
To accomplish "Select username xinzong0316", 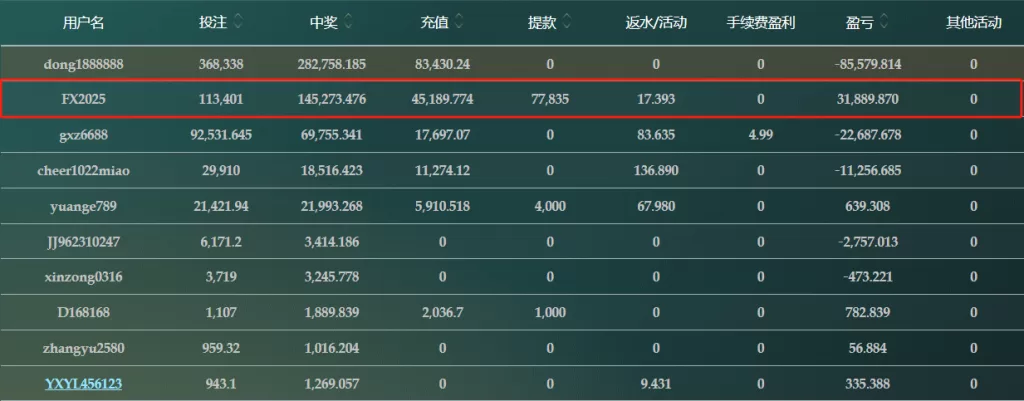I will pos(84,277).
